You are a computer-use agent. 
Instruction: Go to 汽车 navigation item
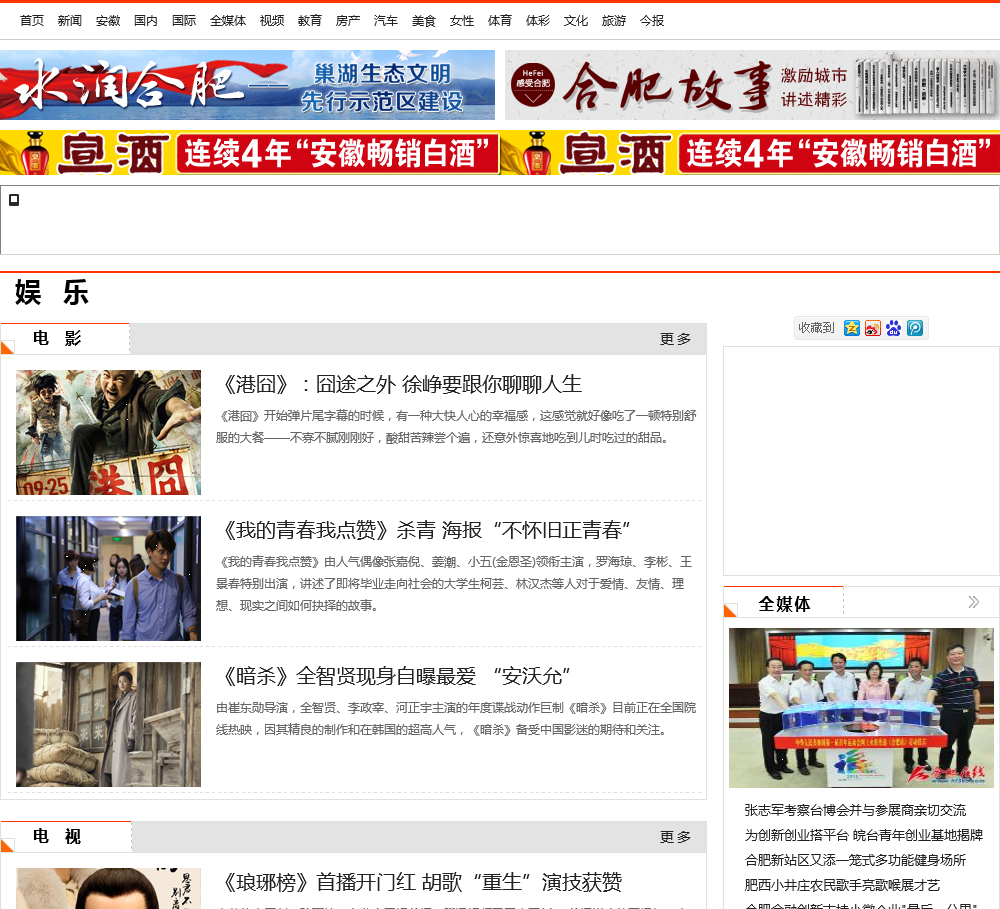[x=385, y=21]
